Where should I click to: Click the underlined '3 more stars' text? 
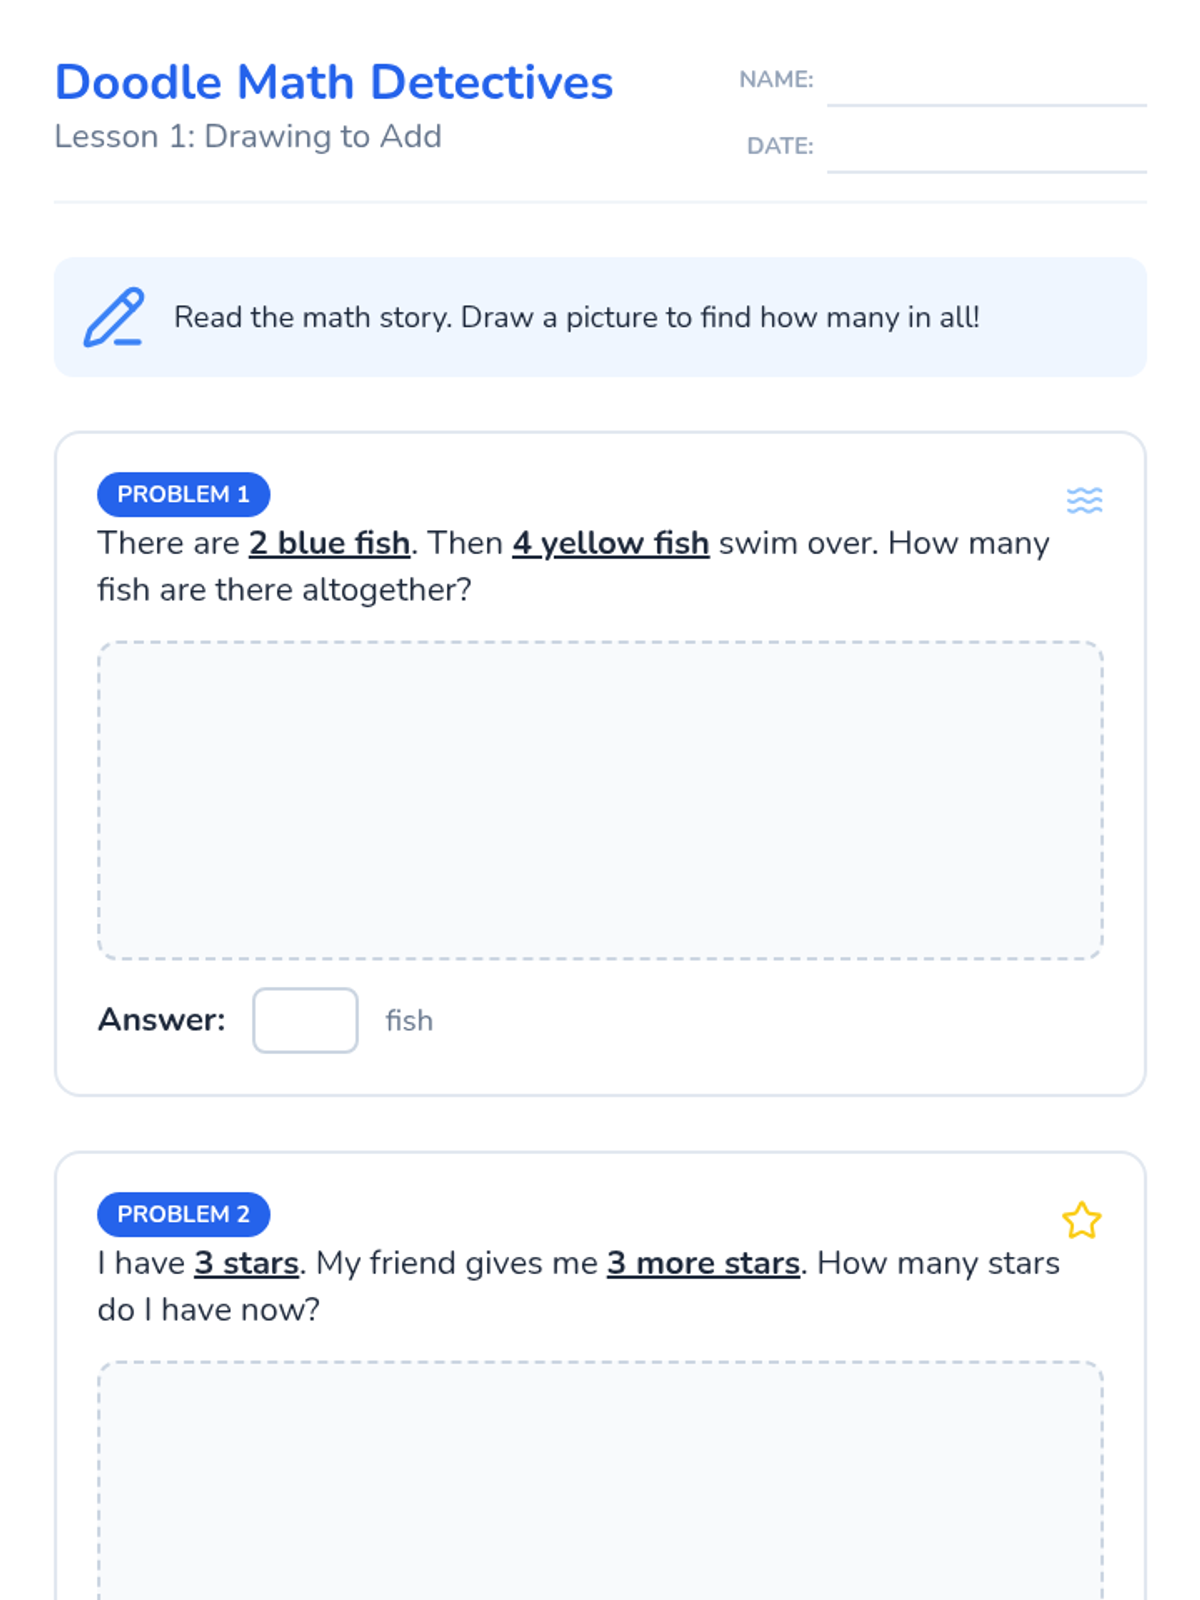703,1263
